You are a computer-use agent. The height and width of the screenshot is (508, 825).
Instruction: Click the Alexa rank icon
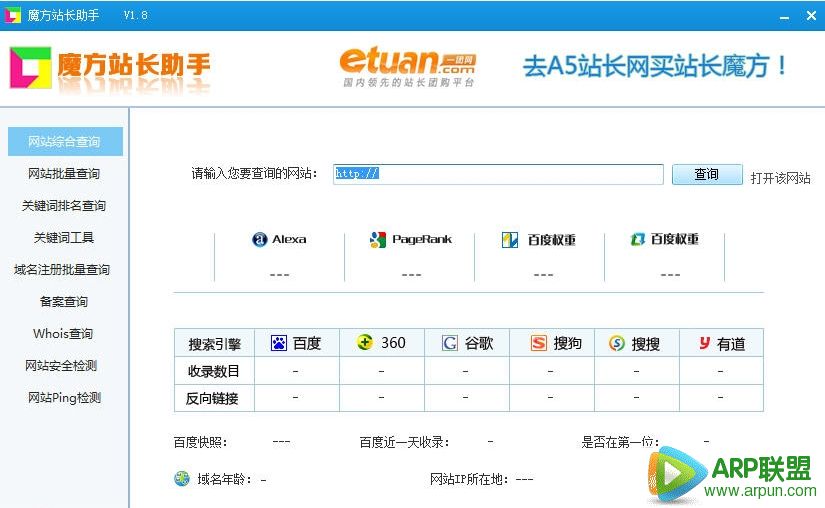point(259,239)
